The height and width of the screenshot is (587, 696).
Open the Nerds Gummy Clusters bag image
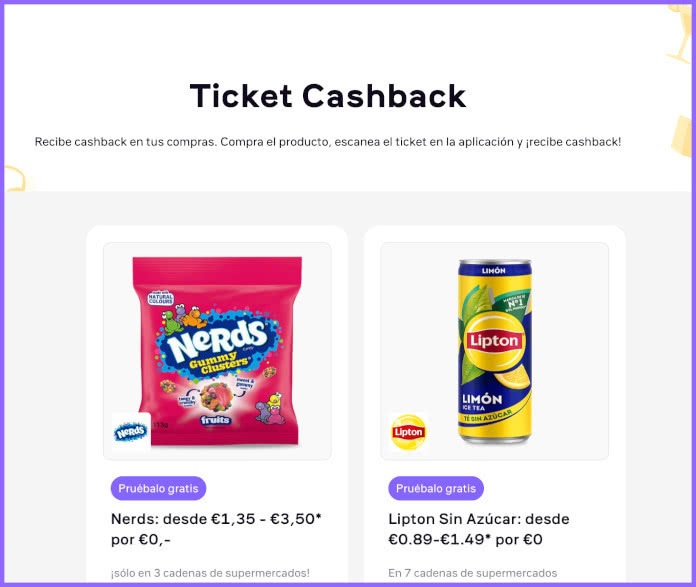tap(218, 351)
